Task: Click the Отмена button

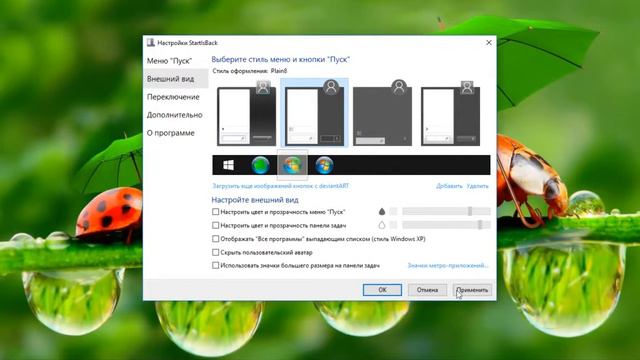Action: point(427,290)
